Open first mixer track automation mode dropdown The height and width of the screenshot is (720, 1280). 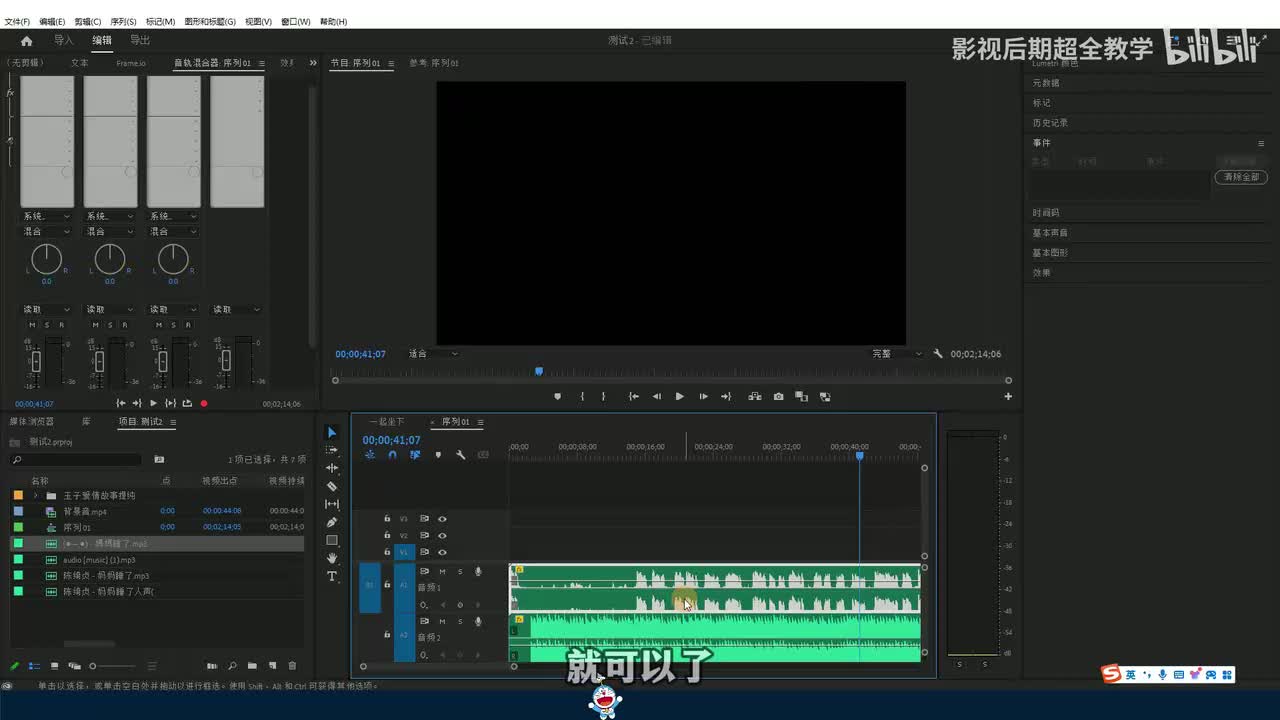[x=47, y=310]
